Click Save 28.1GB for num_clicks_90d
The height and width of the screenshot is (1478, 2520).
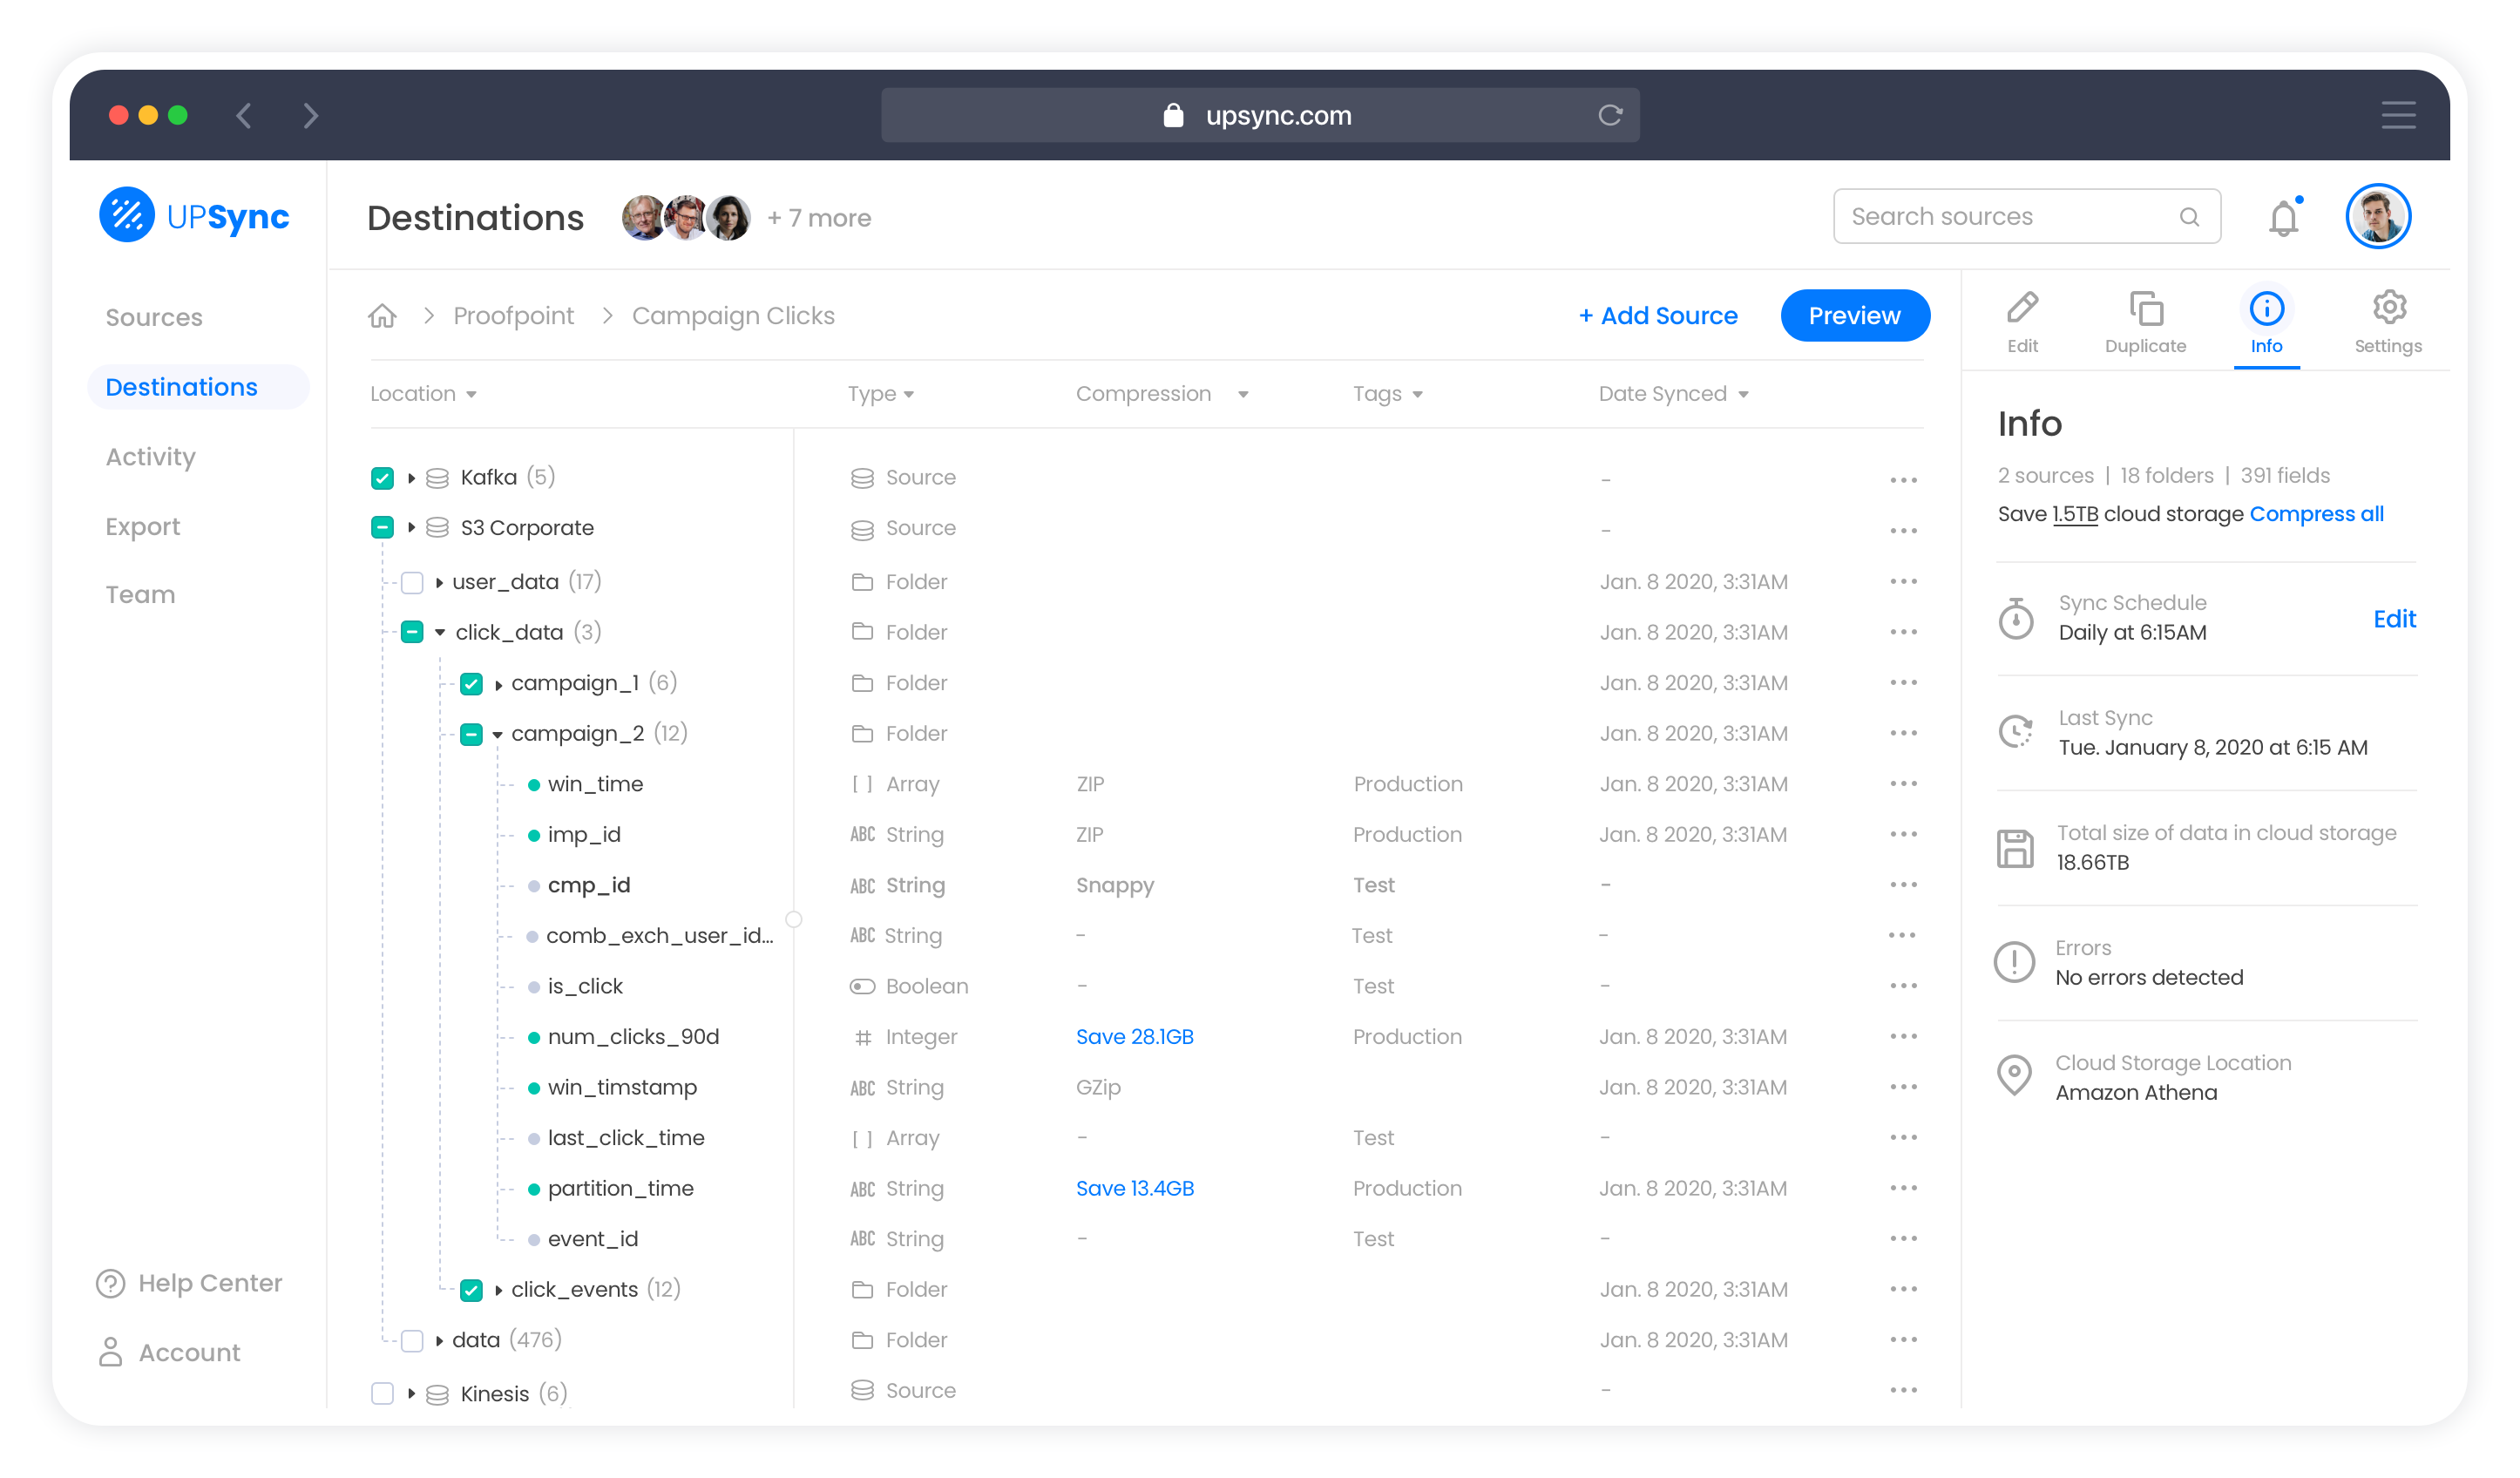1135,1037
